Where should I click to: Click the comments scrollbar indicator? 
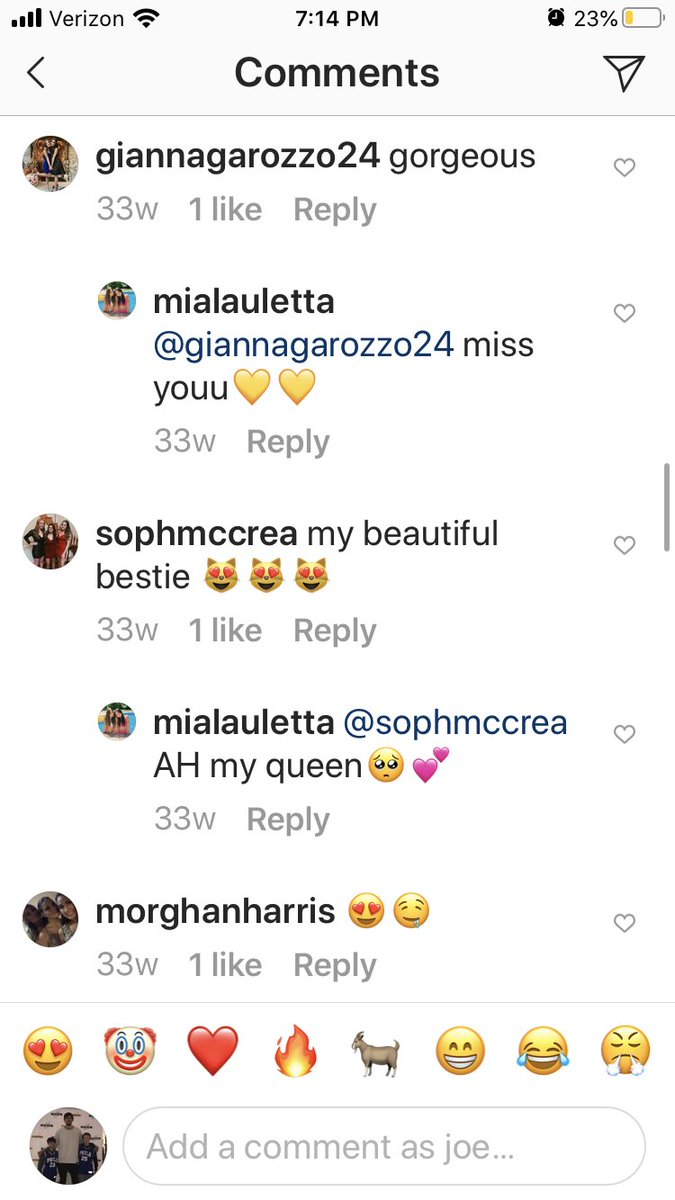click(667, 506)
